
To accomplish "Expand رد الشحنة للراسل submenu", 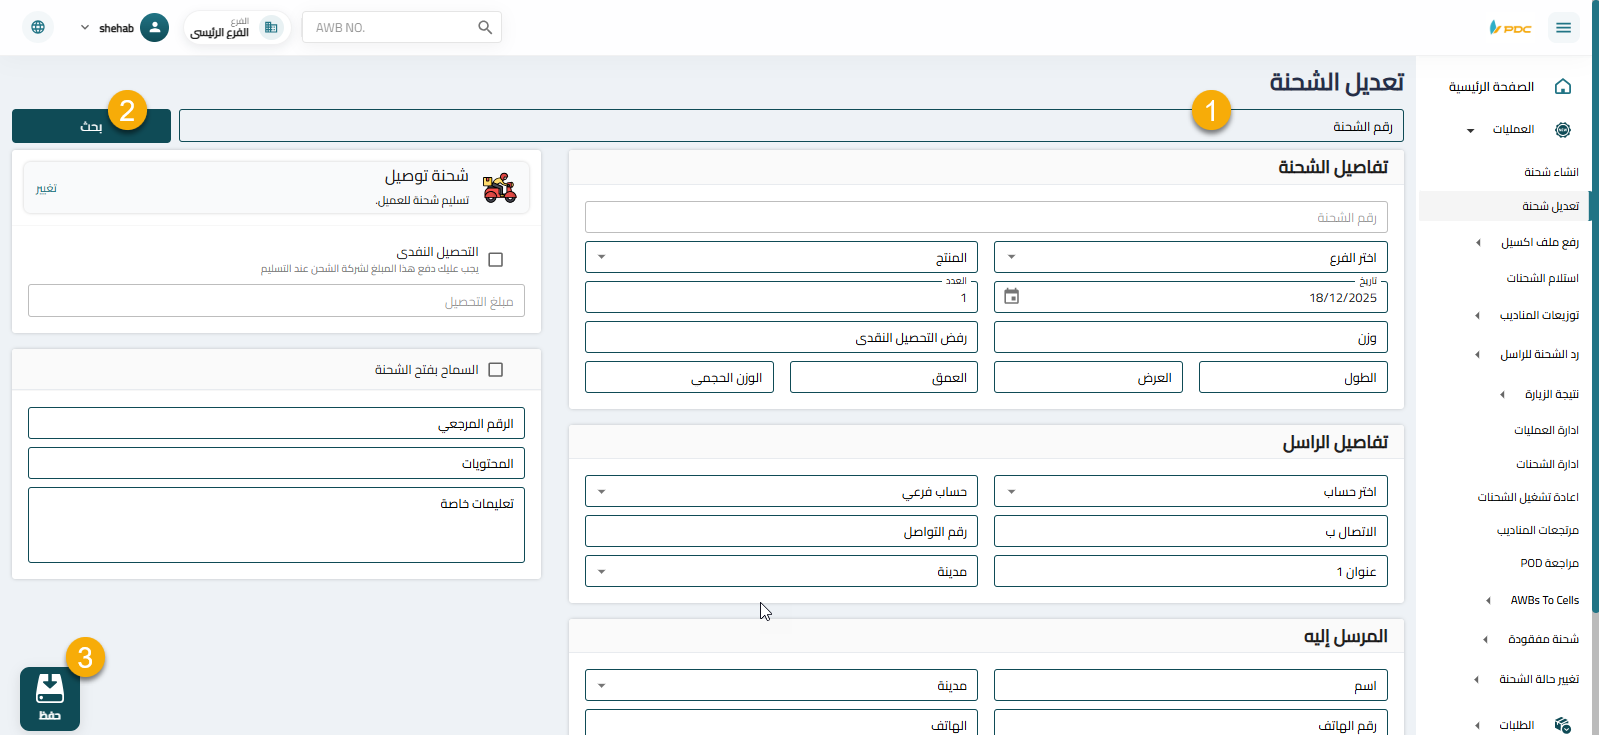I will point(1478,354).
